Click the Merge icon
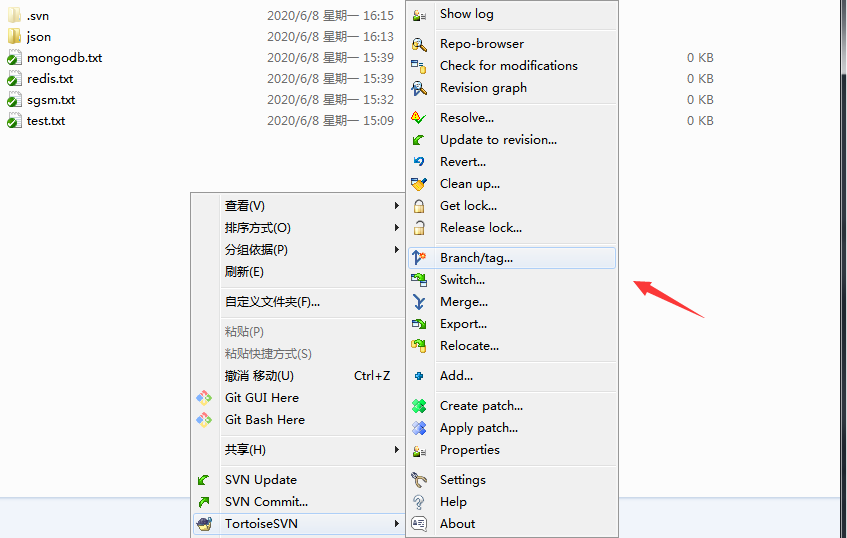 point(419,302)
